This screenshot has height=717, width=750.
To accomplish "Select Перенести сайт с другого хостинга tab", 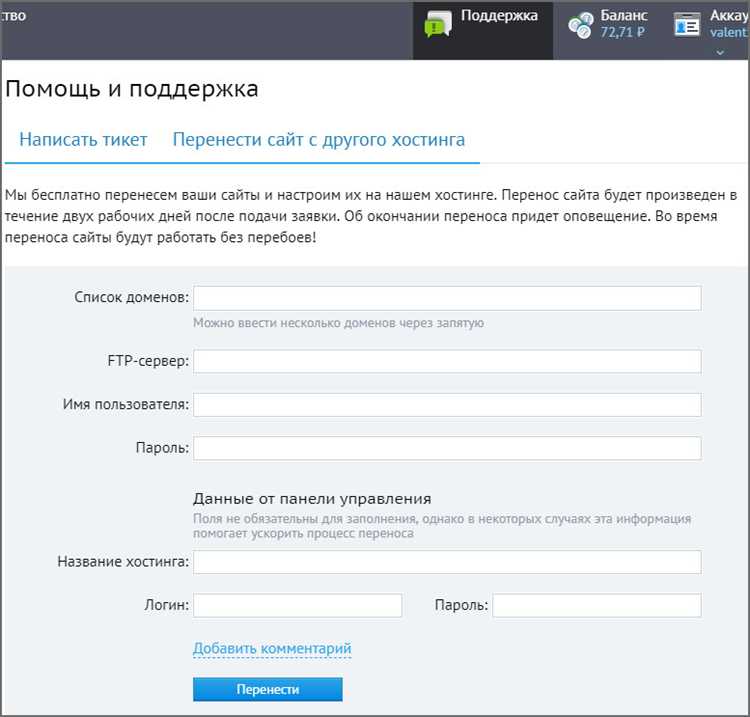I will [x=319, y=140].
